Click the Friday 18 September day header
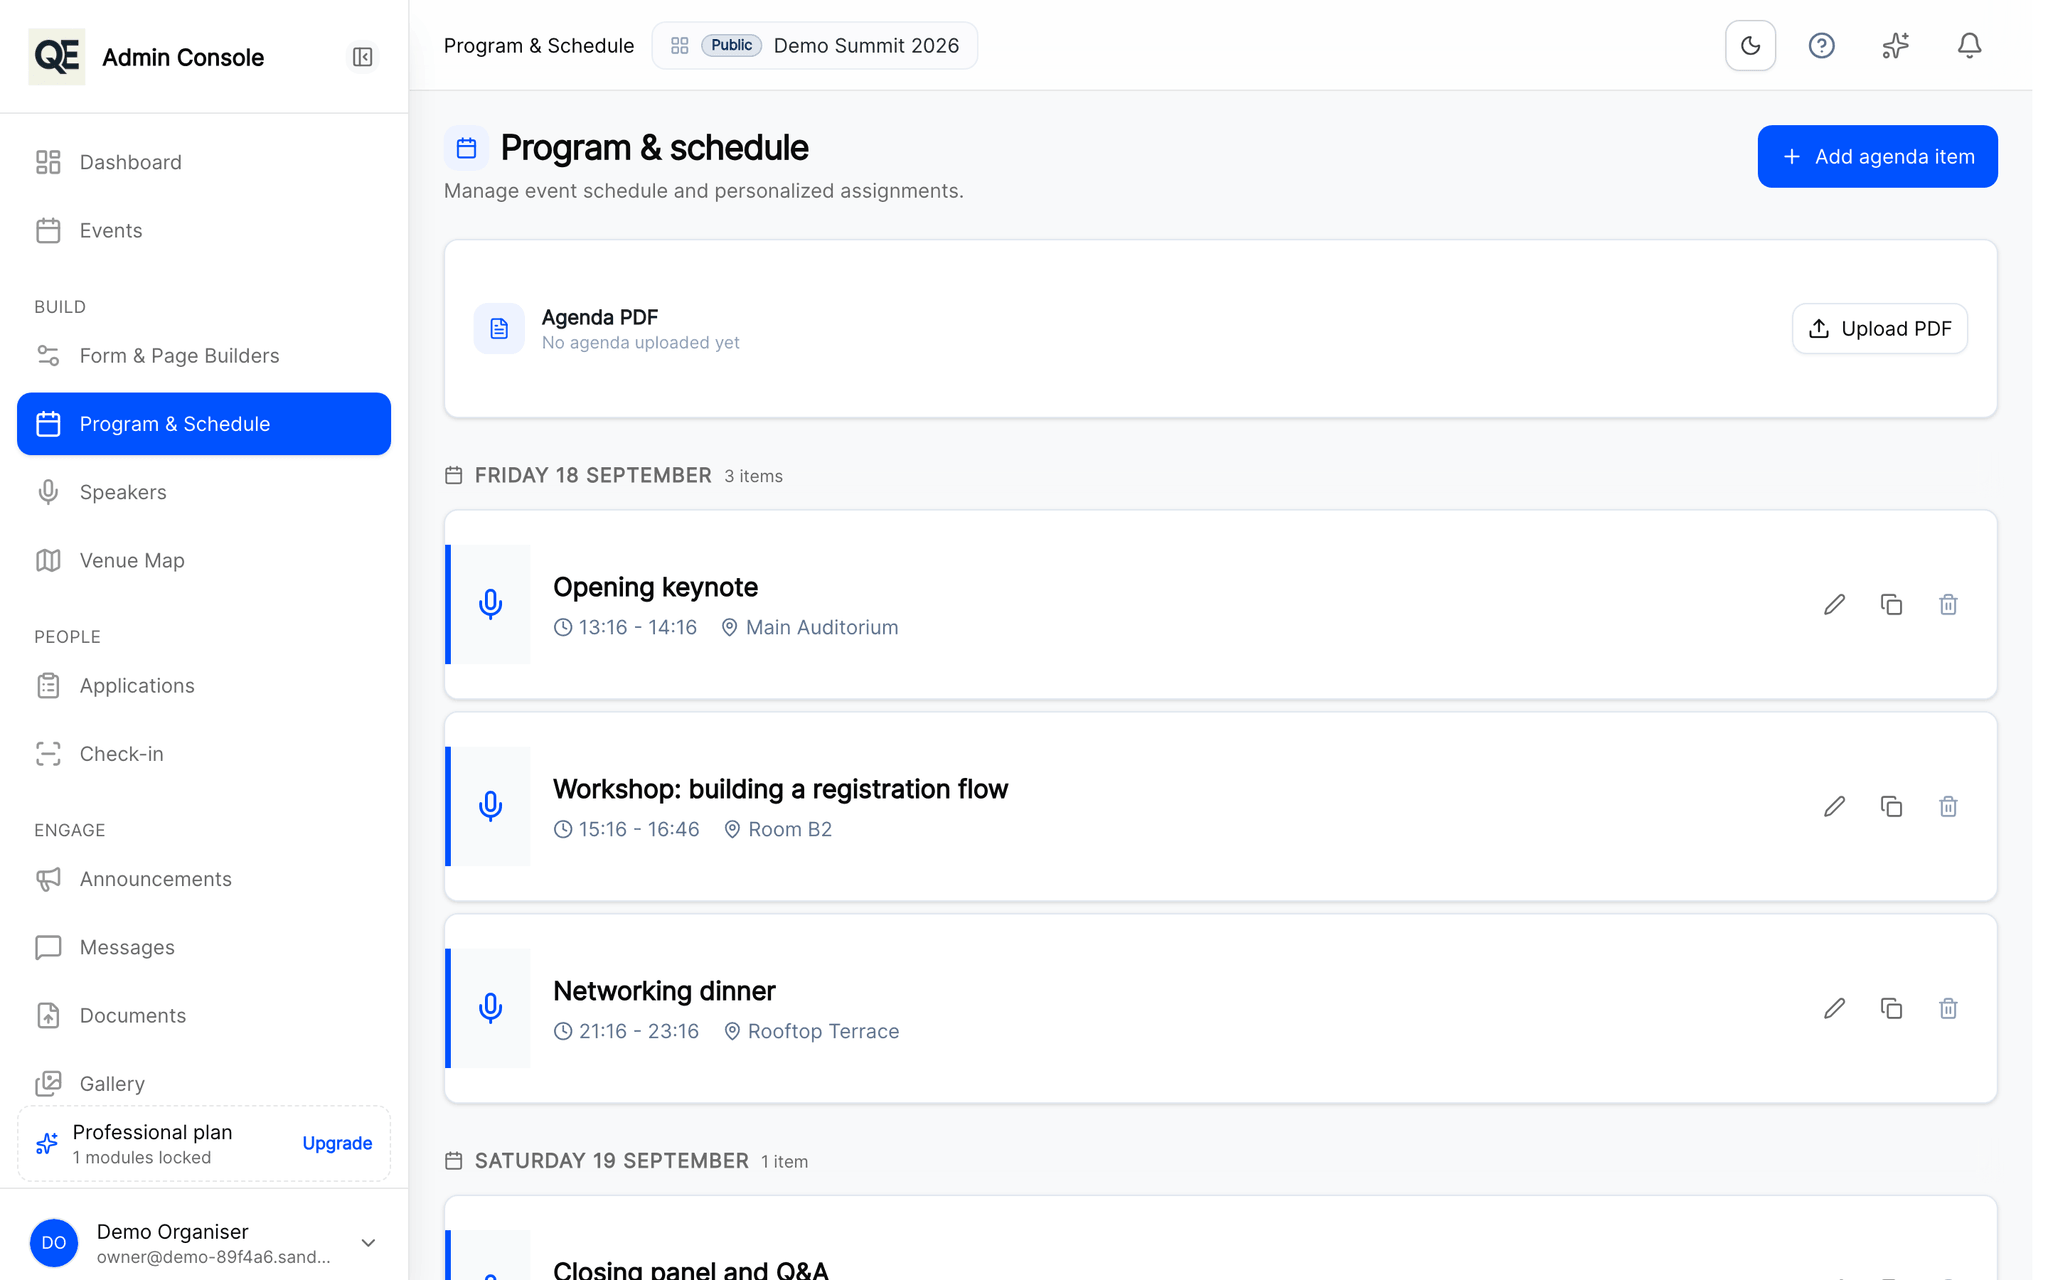Screen dimensions: 2048x1280 click(x=593, y=475)
